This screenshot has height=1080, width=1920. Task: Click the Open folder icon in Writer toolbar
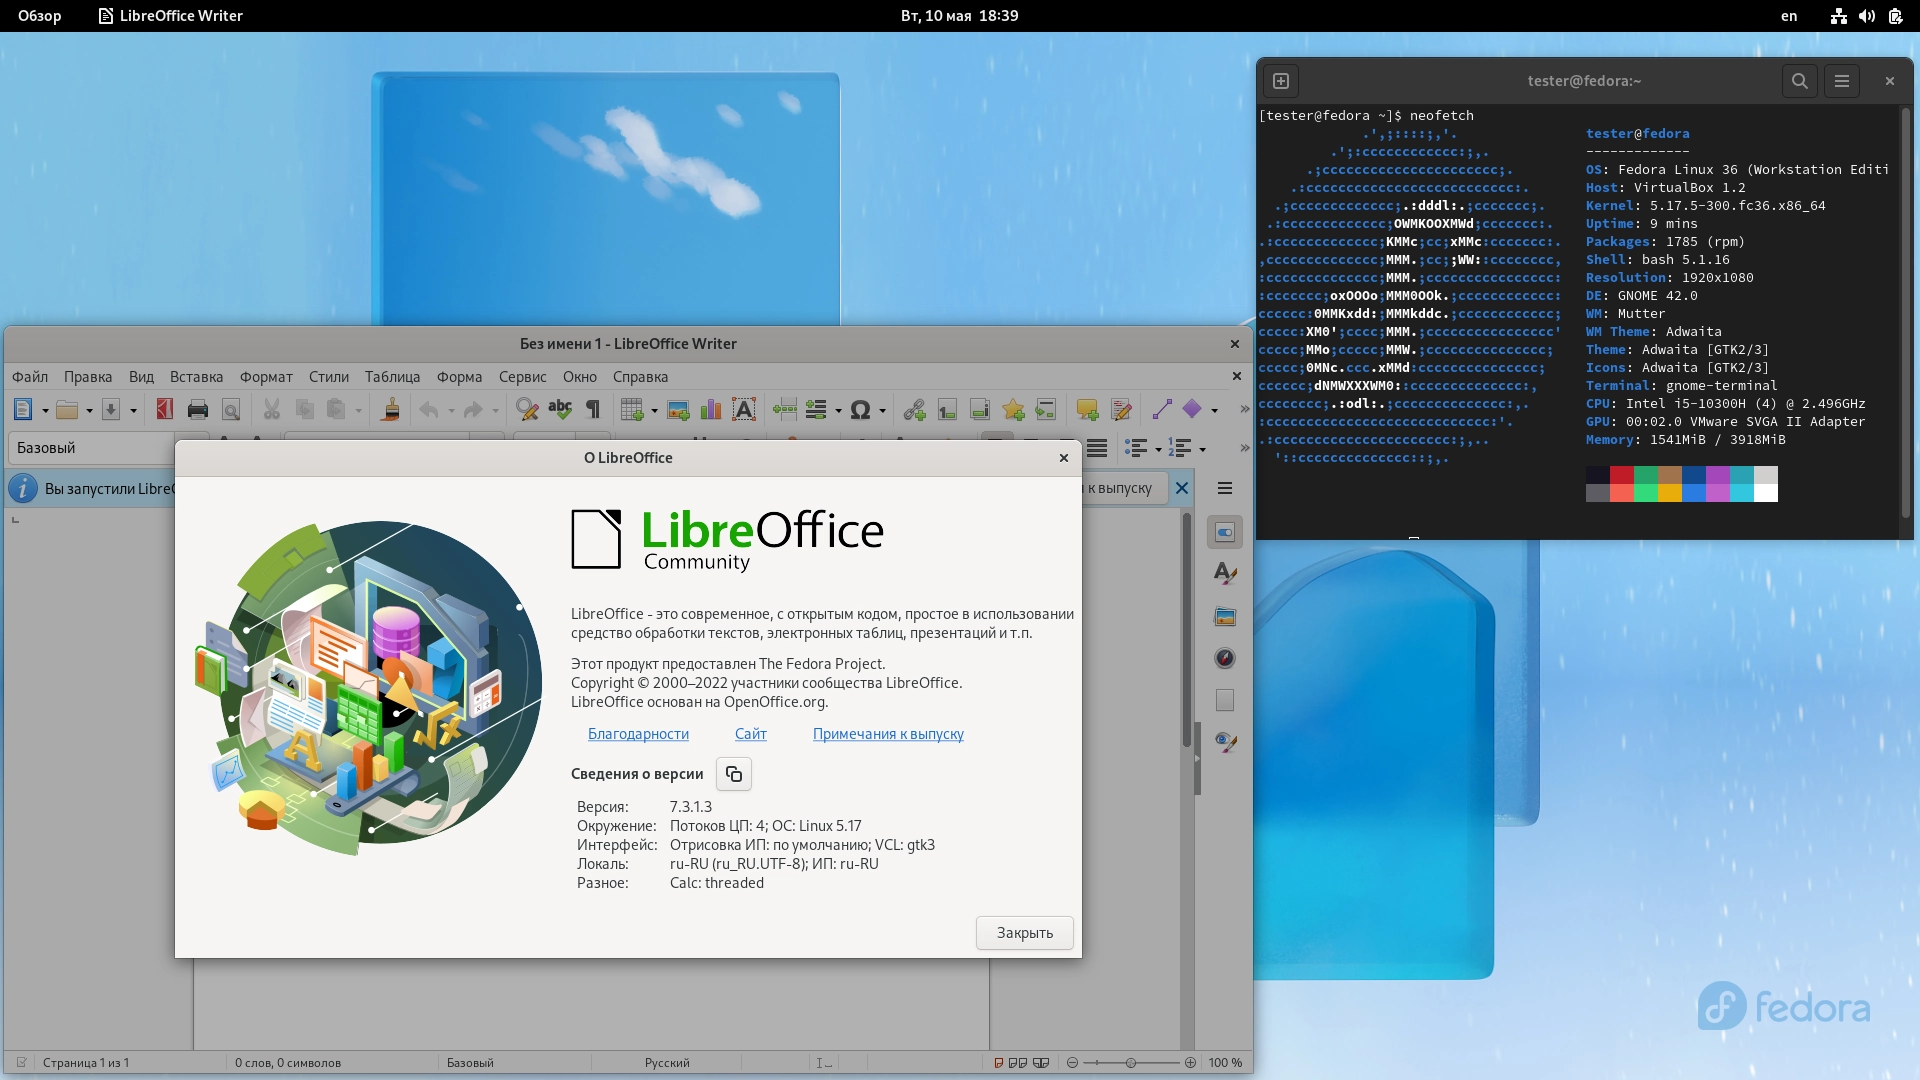click(x=67, y=410)
